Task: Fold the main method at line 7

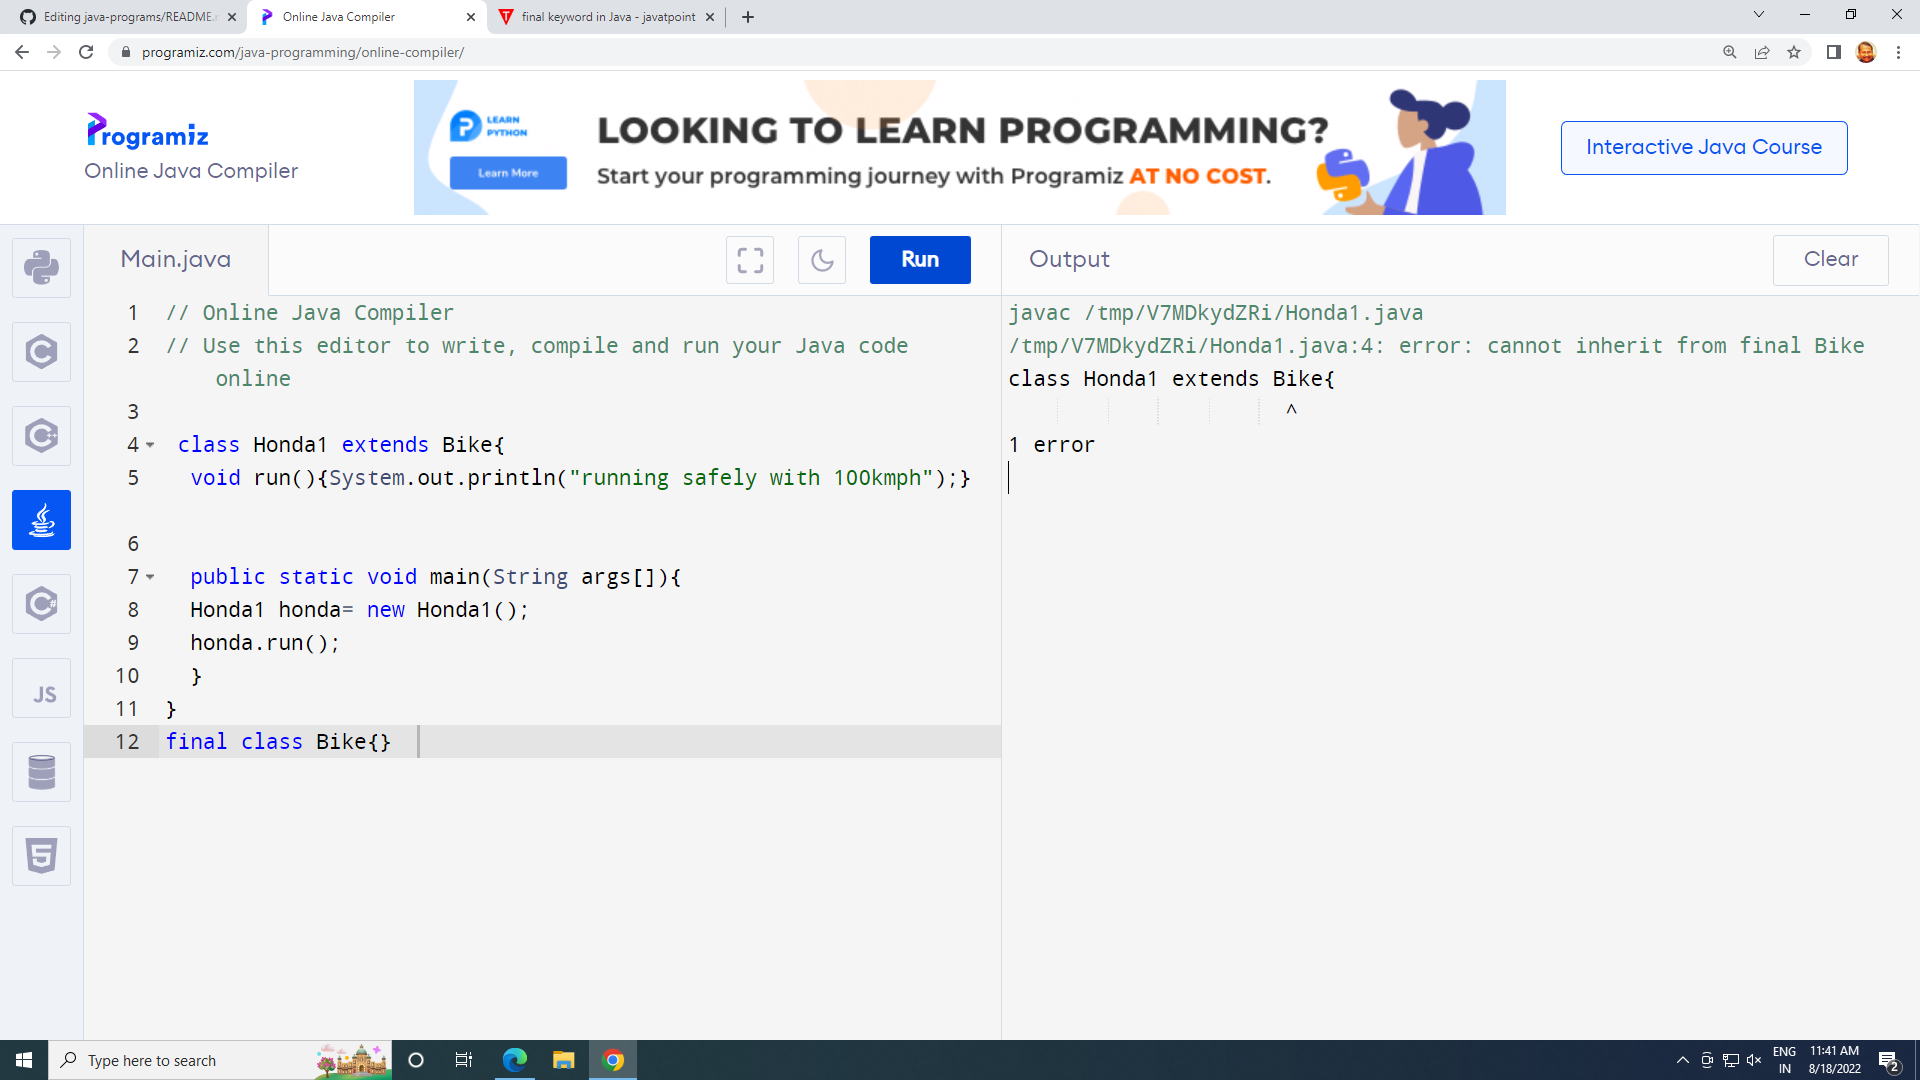Action: point(150,577)
